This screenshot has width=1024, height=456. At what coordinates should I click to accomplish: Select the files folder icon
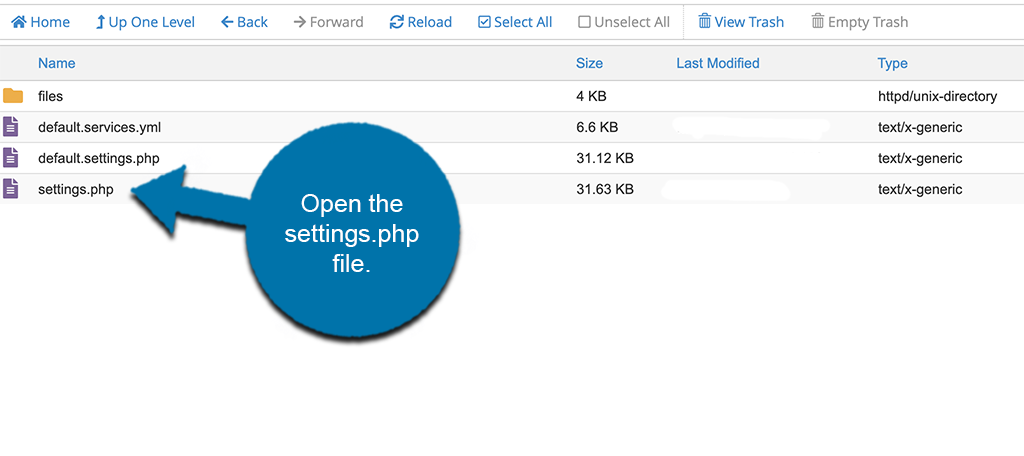[13, 96]
